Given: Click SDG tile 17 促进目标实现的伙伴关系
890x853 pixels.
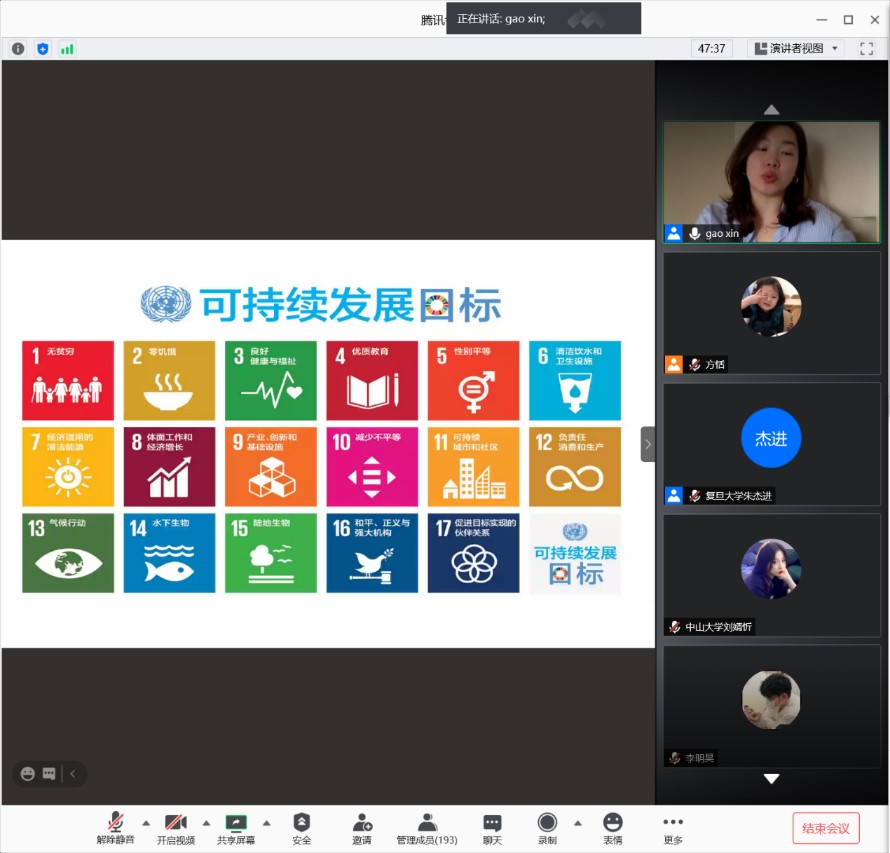Looking at the screenshot, I should click(x=473, y=553).
